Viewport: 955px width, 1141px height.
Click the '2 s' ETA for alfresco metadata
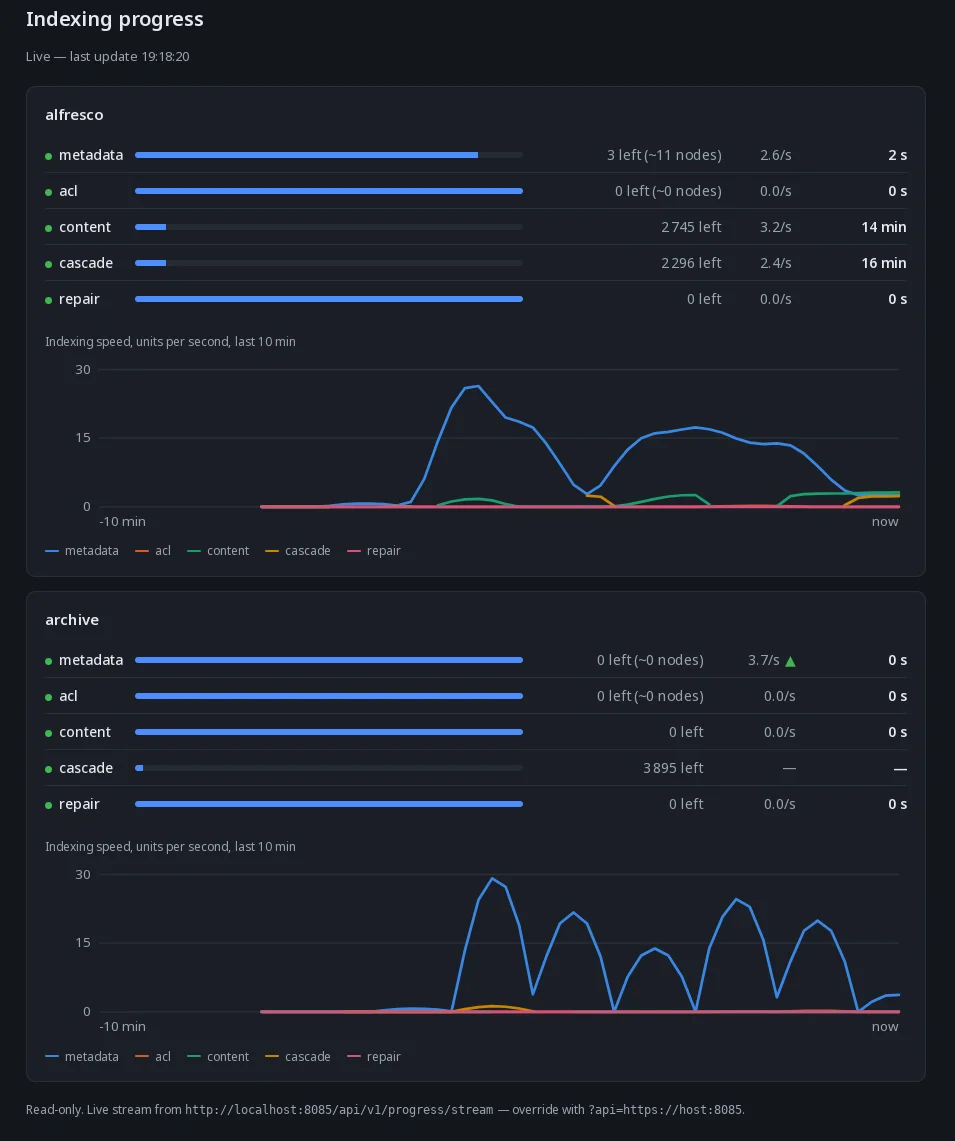(x=897, y=155)
